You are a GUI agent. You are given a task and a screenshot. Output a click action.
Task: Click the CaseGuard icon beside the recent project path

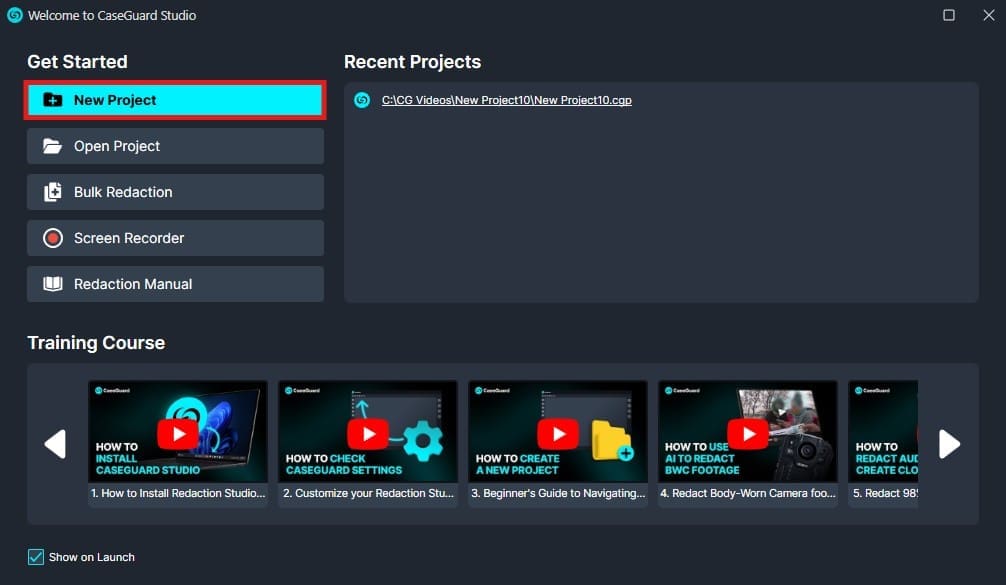pos(361,100)
